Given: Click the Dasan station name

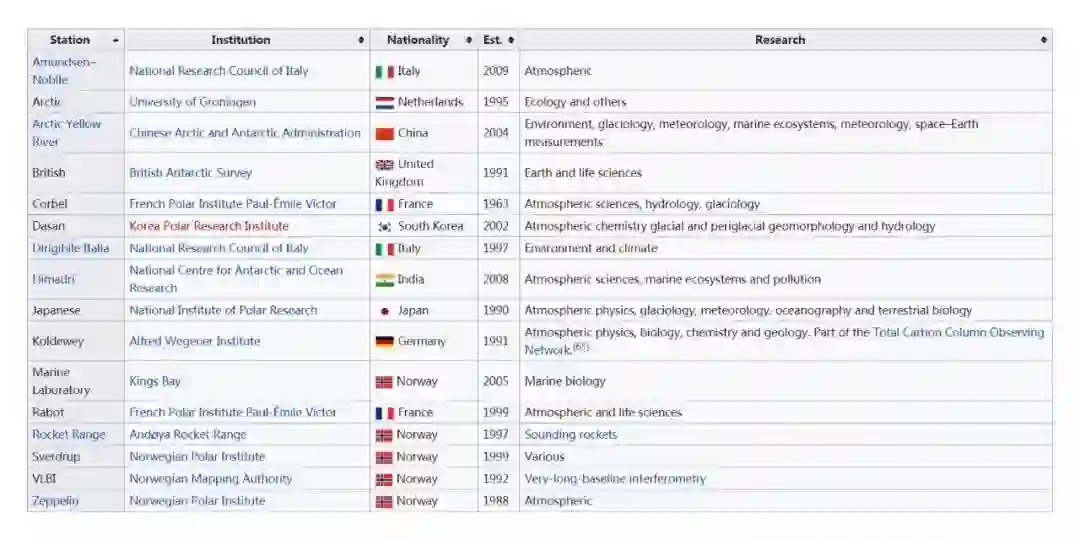Looking at the screenshot, I should point(49,226).
